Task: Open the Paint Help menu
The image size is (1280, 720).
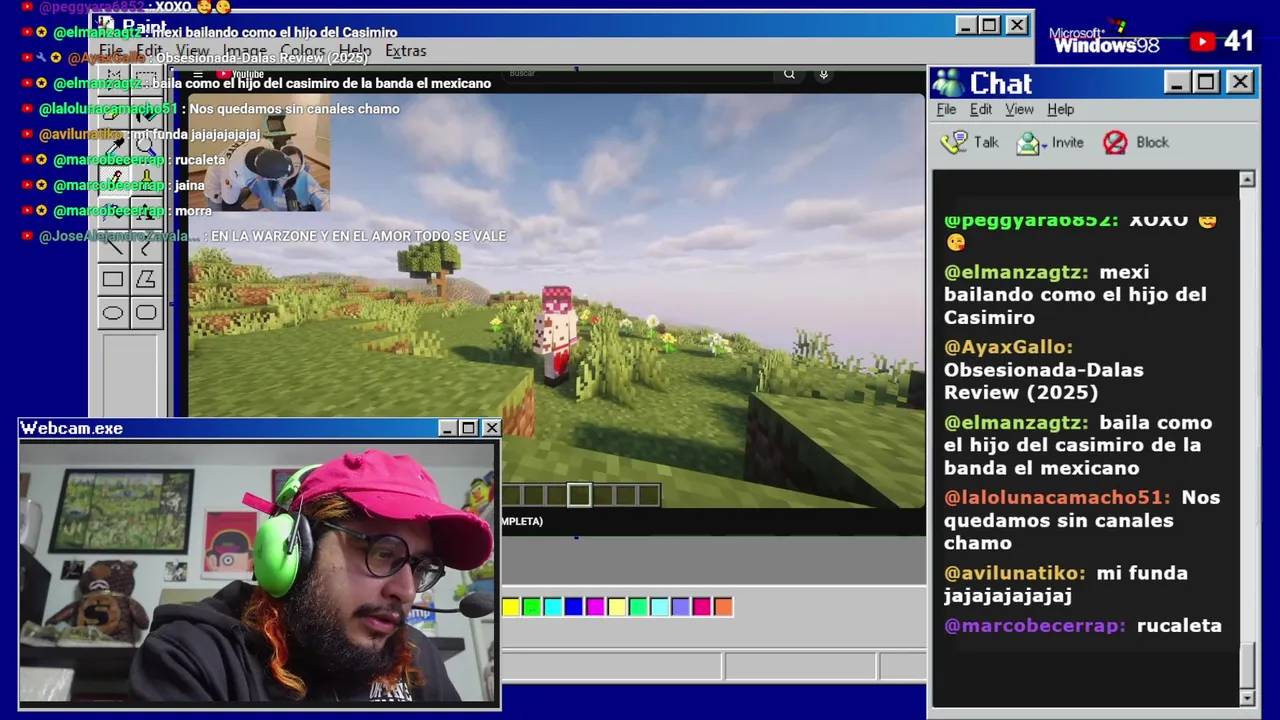Action: click(355, 51)
